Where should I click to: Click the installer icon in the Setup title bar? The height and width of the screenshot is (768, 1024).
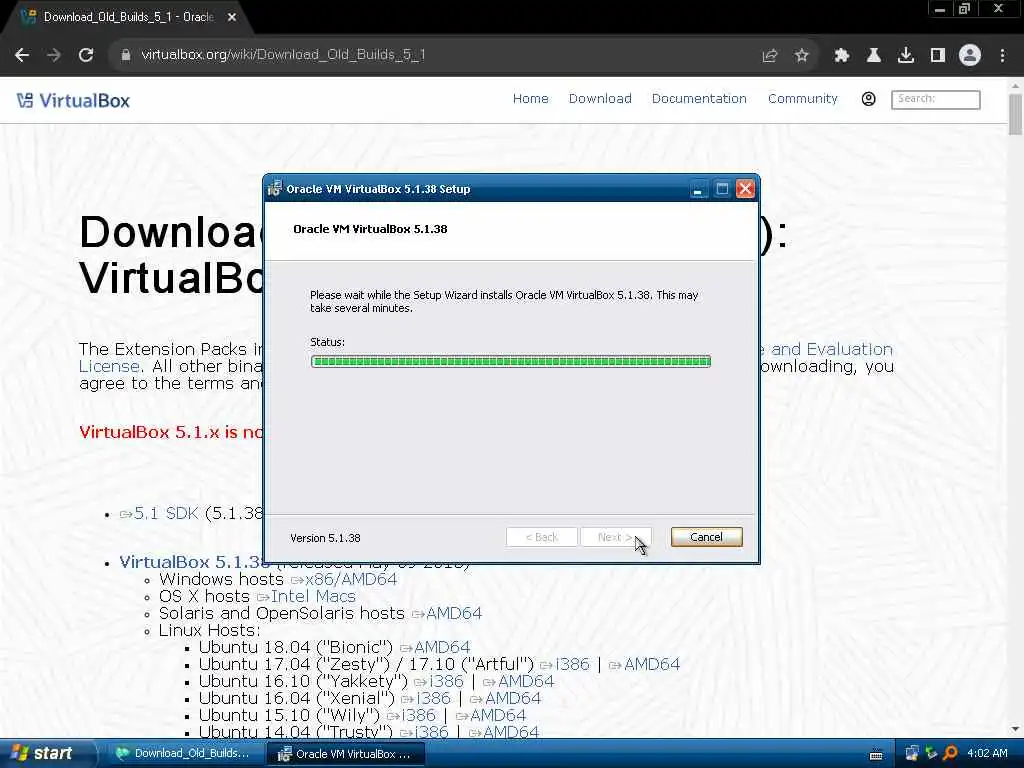click(x=275, y=189)
